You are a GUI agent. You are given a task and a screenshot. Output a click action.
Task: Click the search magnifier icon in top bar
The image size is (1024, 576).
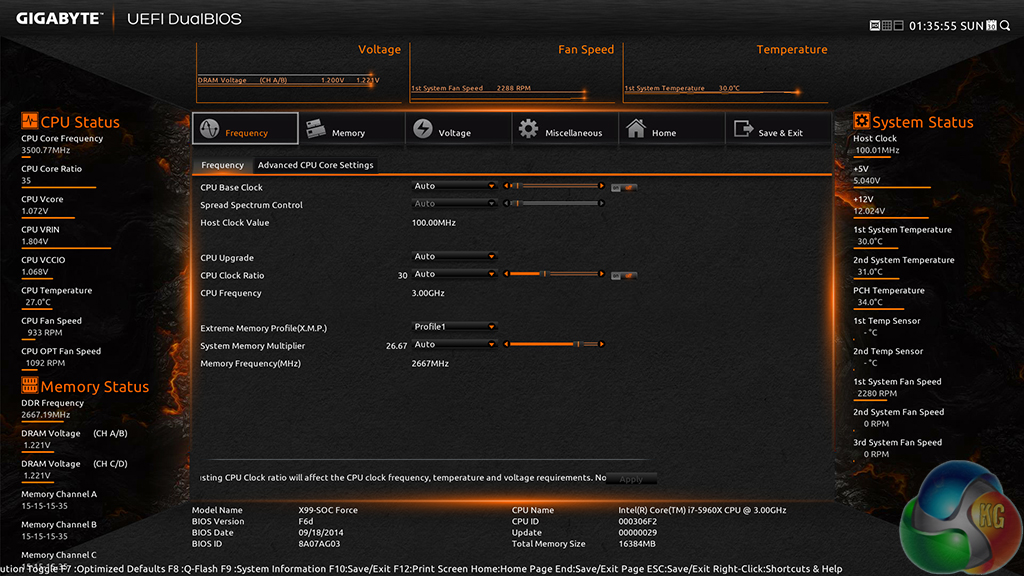click(x=1004, y=26)
